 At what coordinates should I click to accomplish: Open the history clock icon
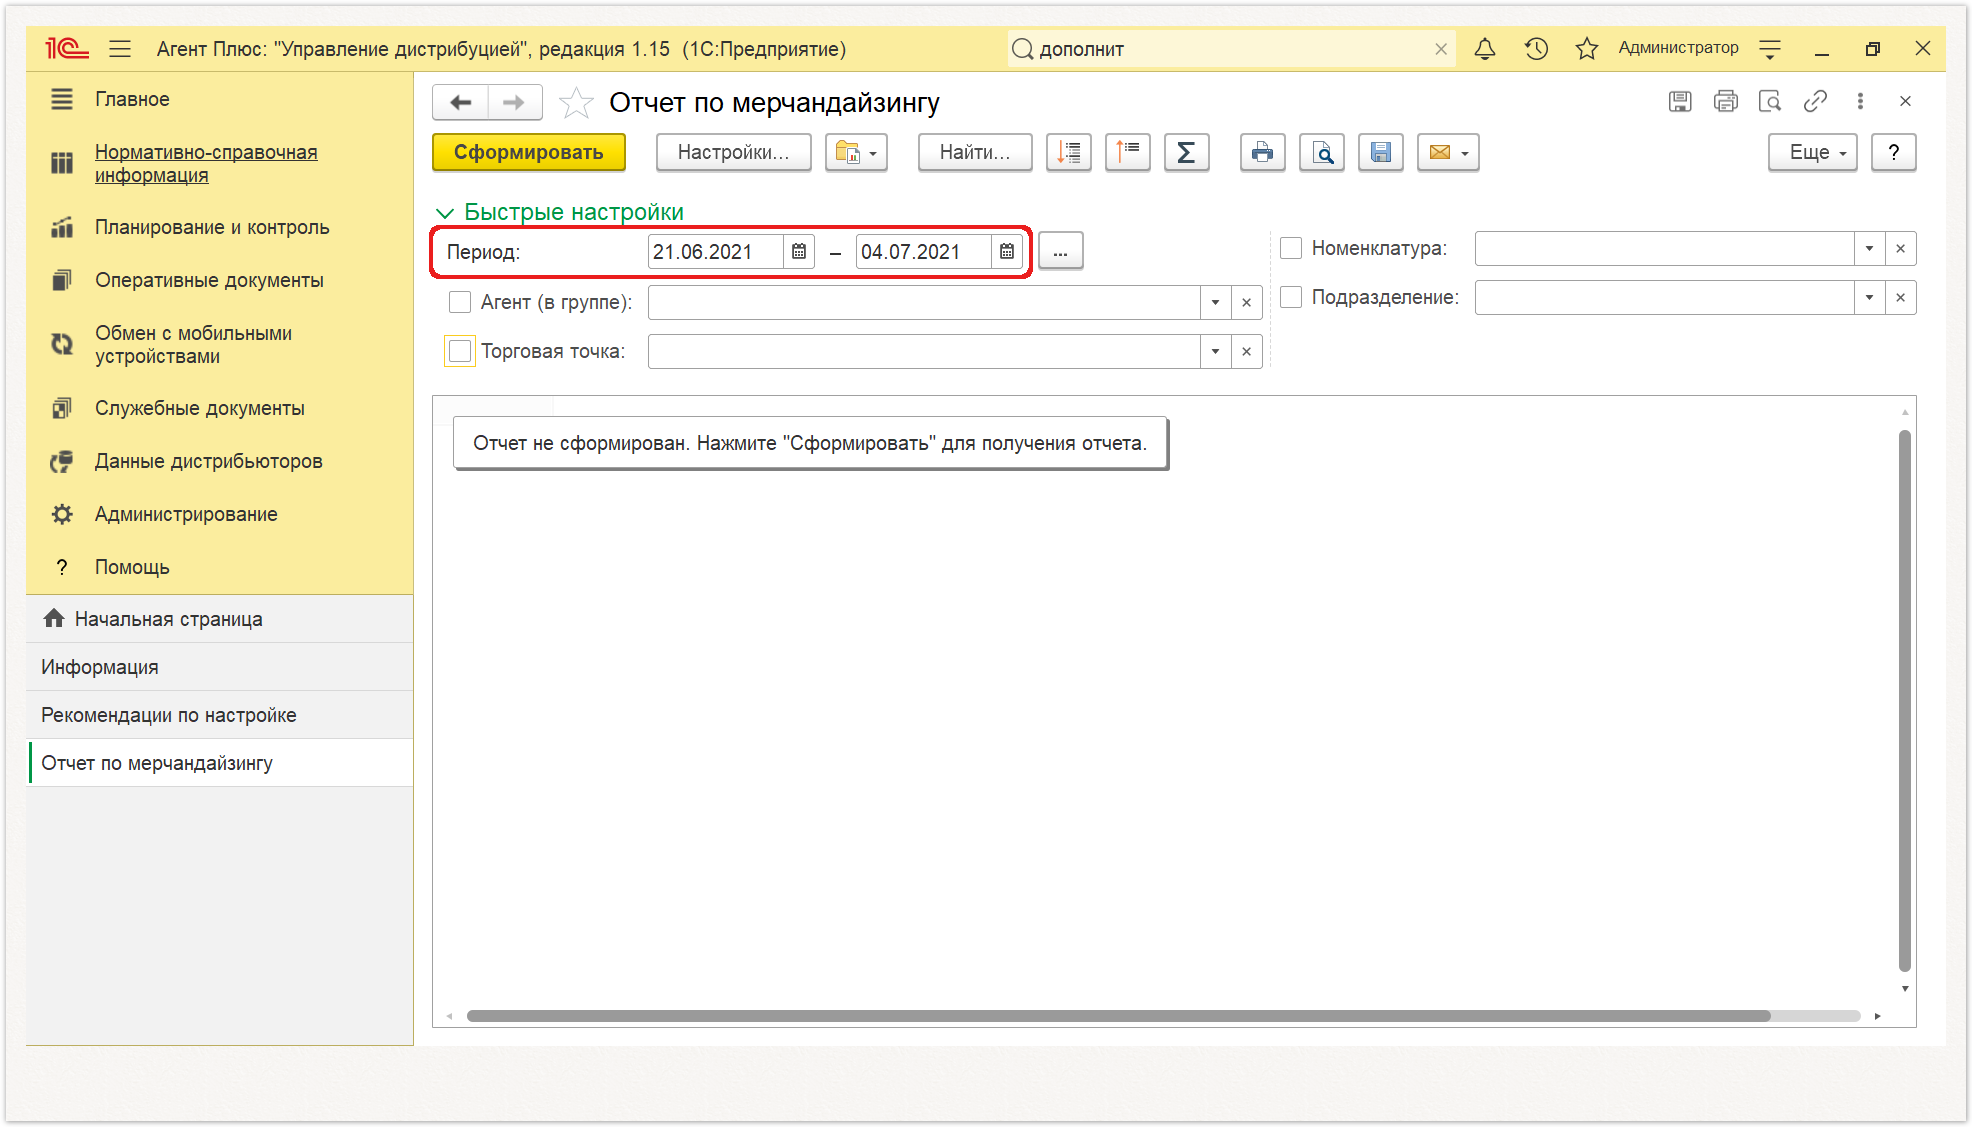pyautogui.click(x=1536, y=48)
